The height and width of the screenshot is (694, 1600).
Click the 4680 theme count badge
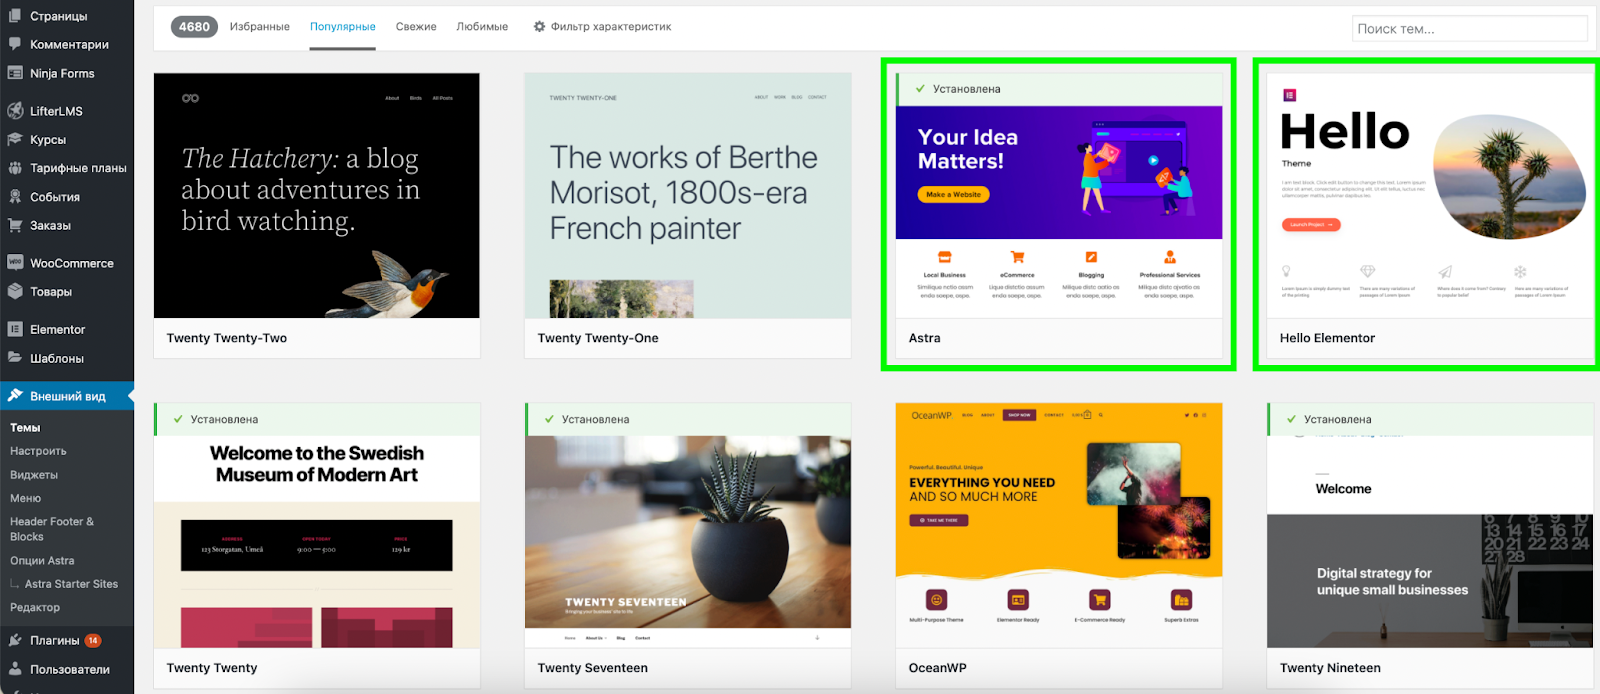point(194,27)
